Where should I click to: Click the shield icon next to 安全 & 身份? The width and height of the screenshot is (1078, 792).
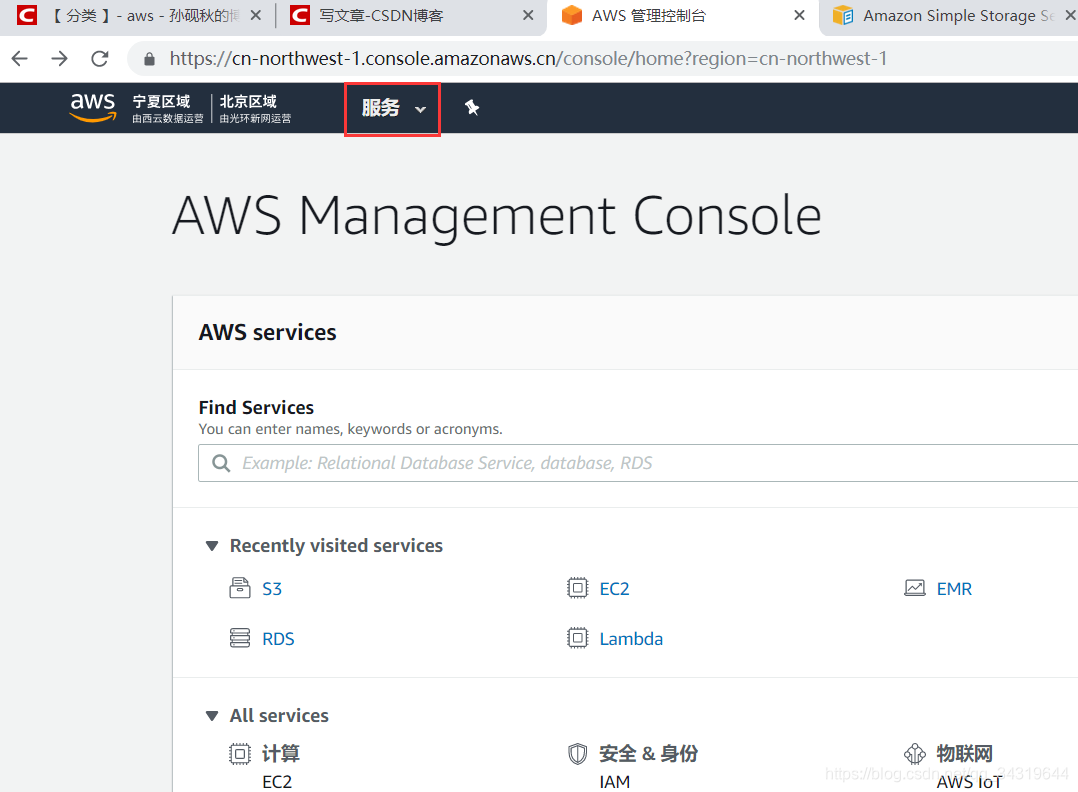[x=578, y=753]
